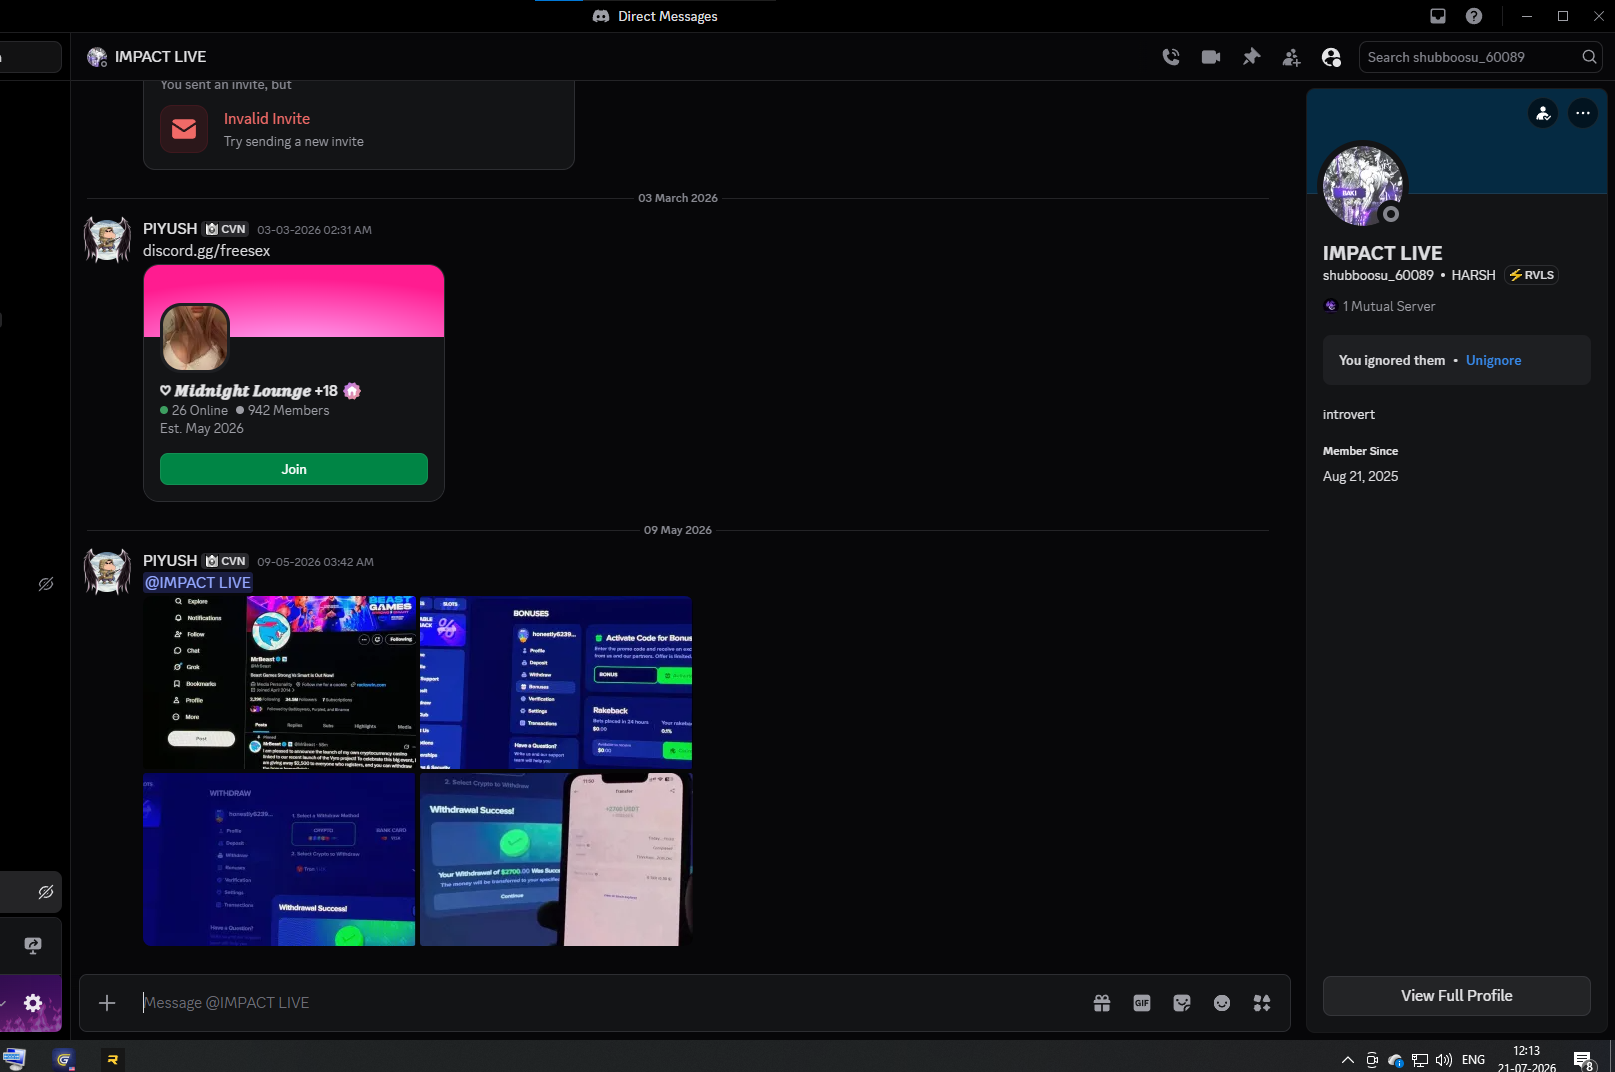Screen dimensions: 1615x1072
Task: Click PIYUSH avatar on 09 May message
Action: 107,572
